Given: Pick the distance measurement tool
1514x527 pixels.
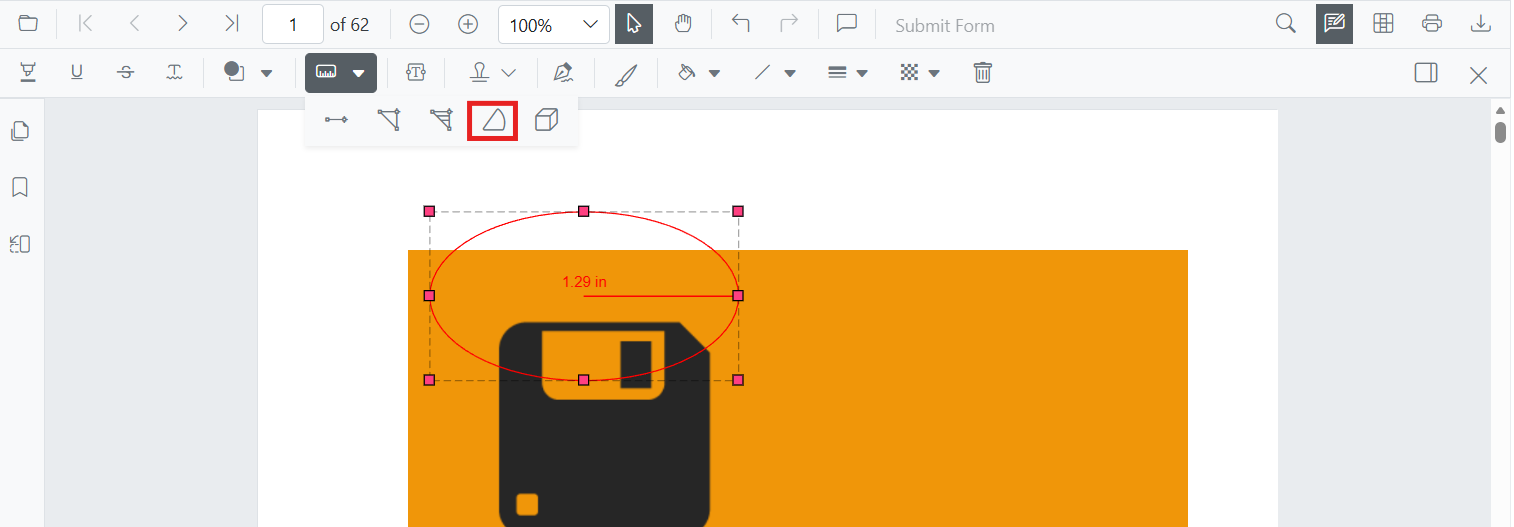Looking at the screenshot, I should point(336,121).
